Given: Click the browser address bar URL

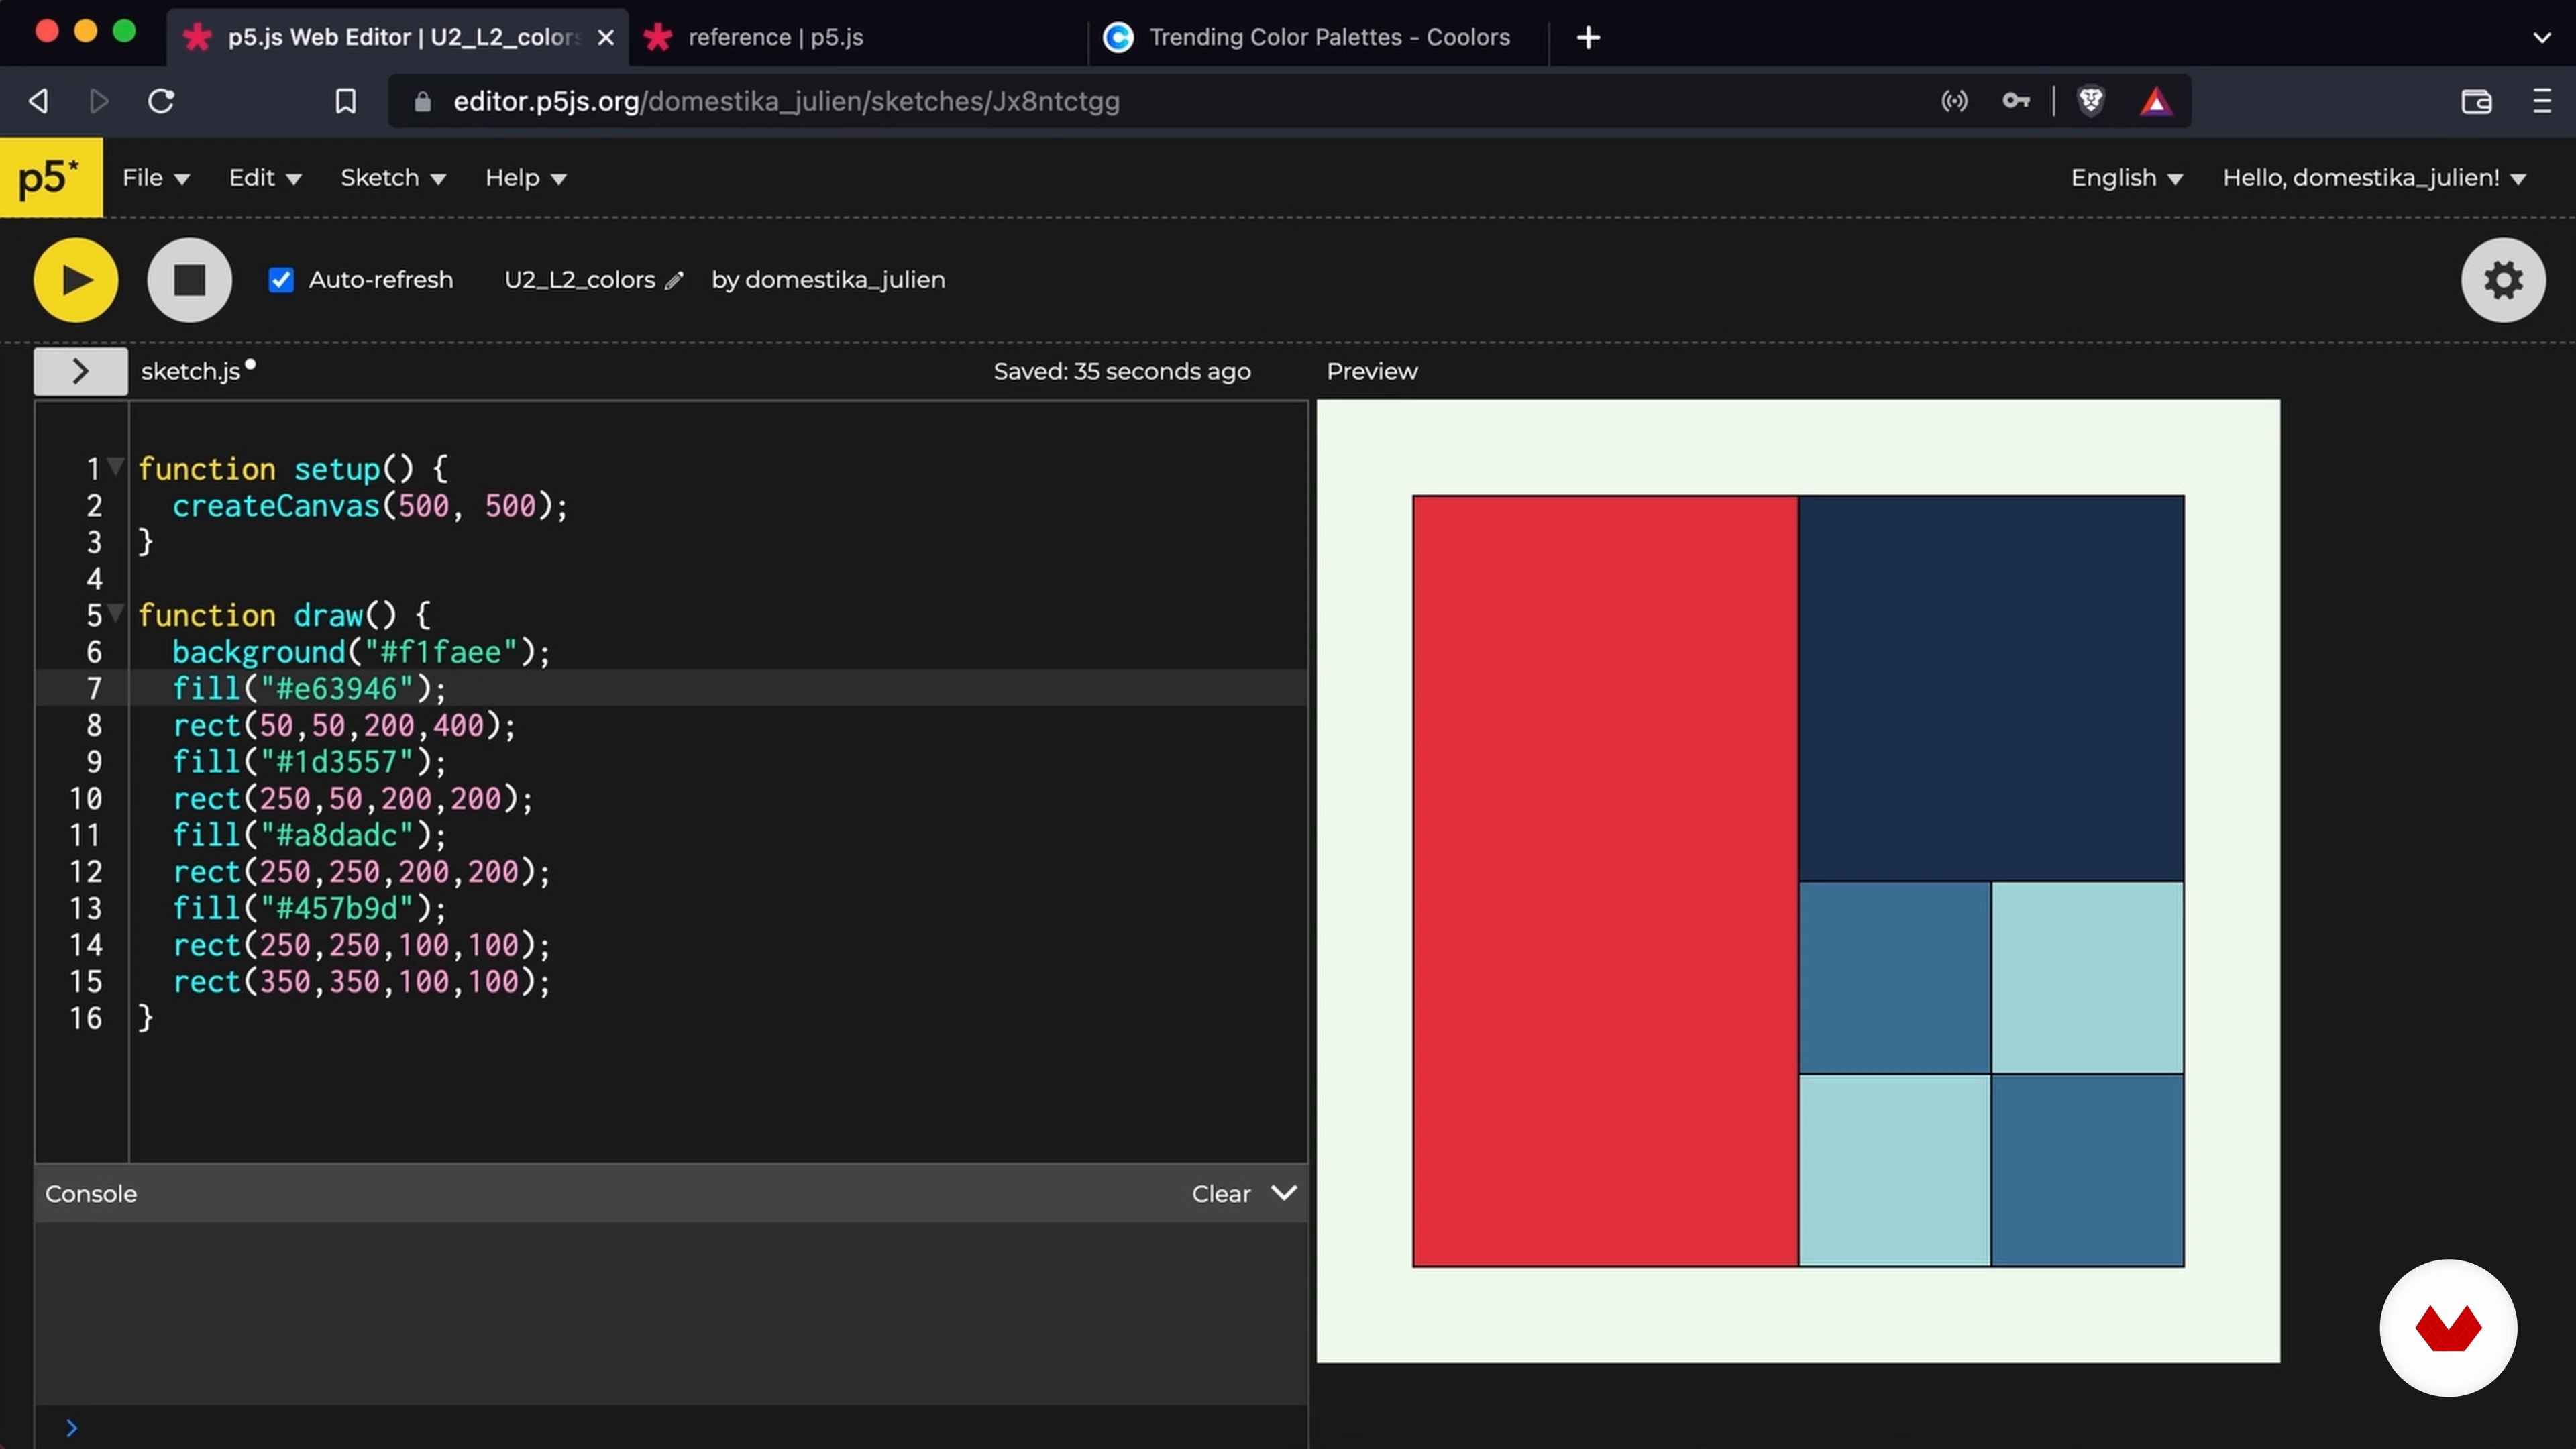Looking at the screenshot, I should coord(786,101).
